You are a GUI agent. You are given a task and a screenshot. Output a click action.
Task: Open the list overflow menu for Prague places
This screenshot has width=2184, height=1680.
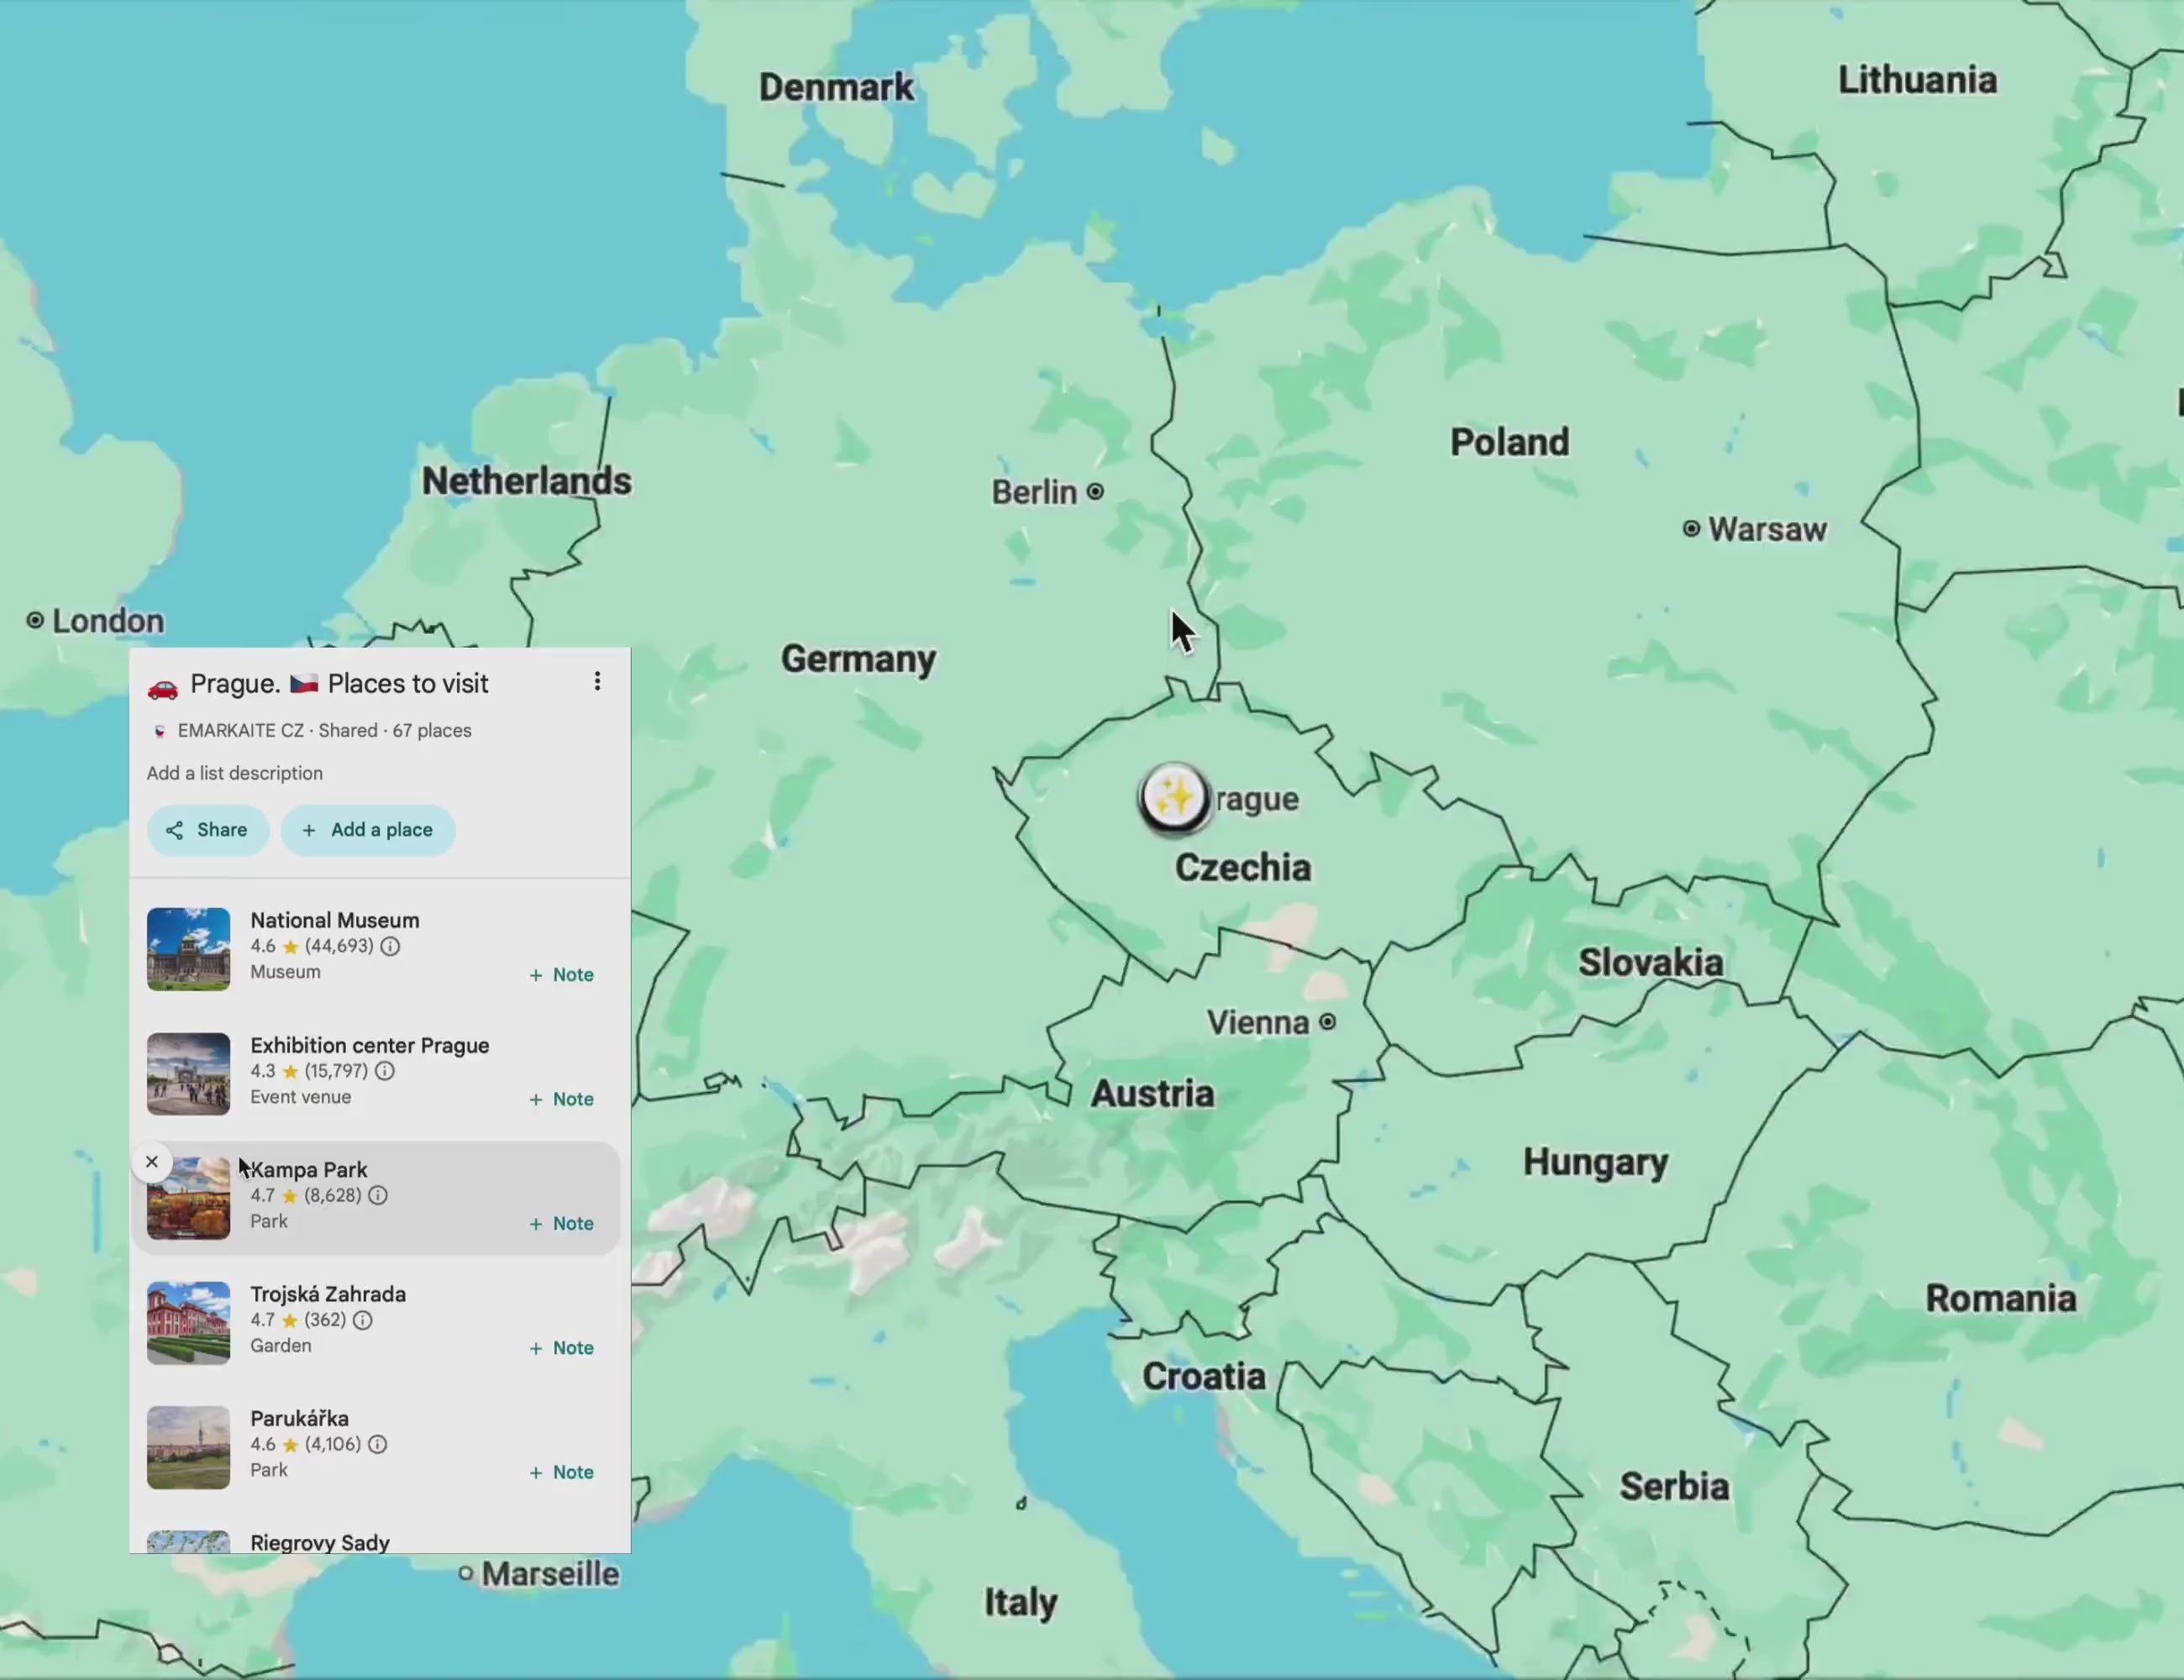(597, 681)
